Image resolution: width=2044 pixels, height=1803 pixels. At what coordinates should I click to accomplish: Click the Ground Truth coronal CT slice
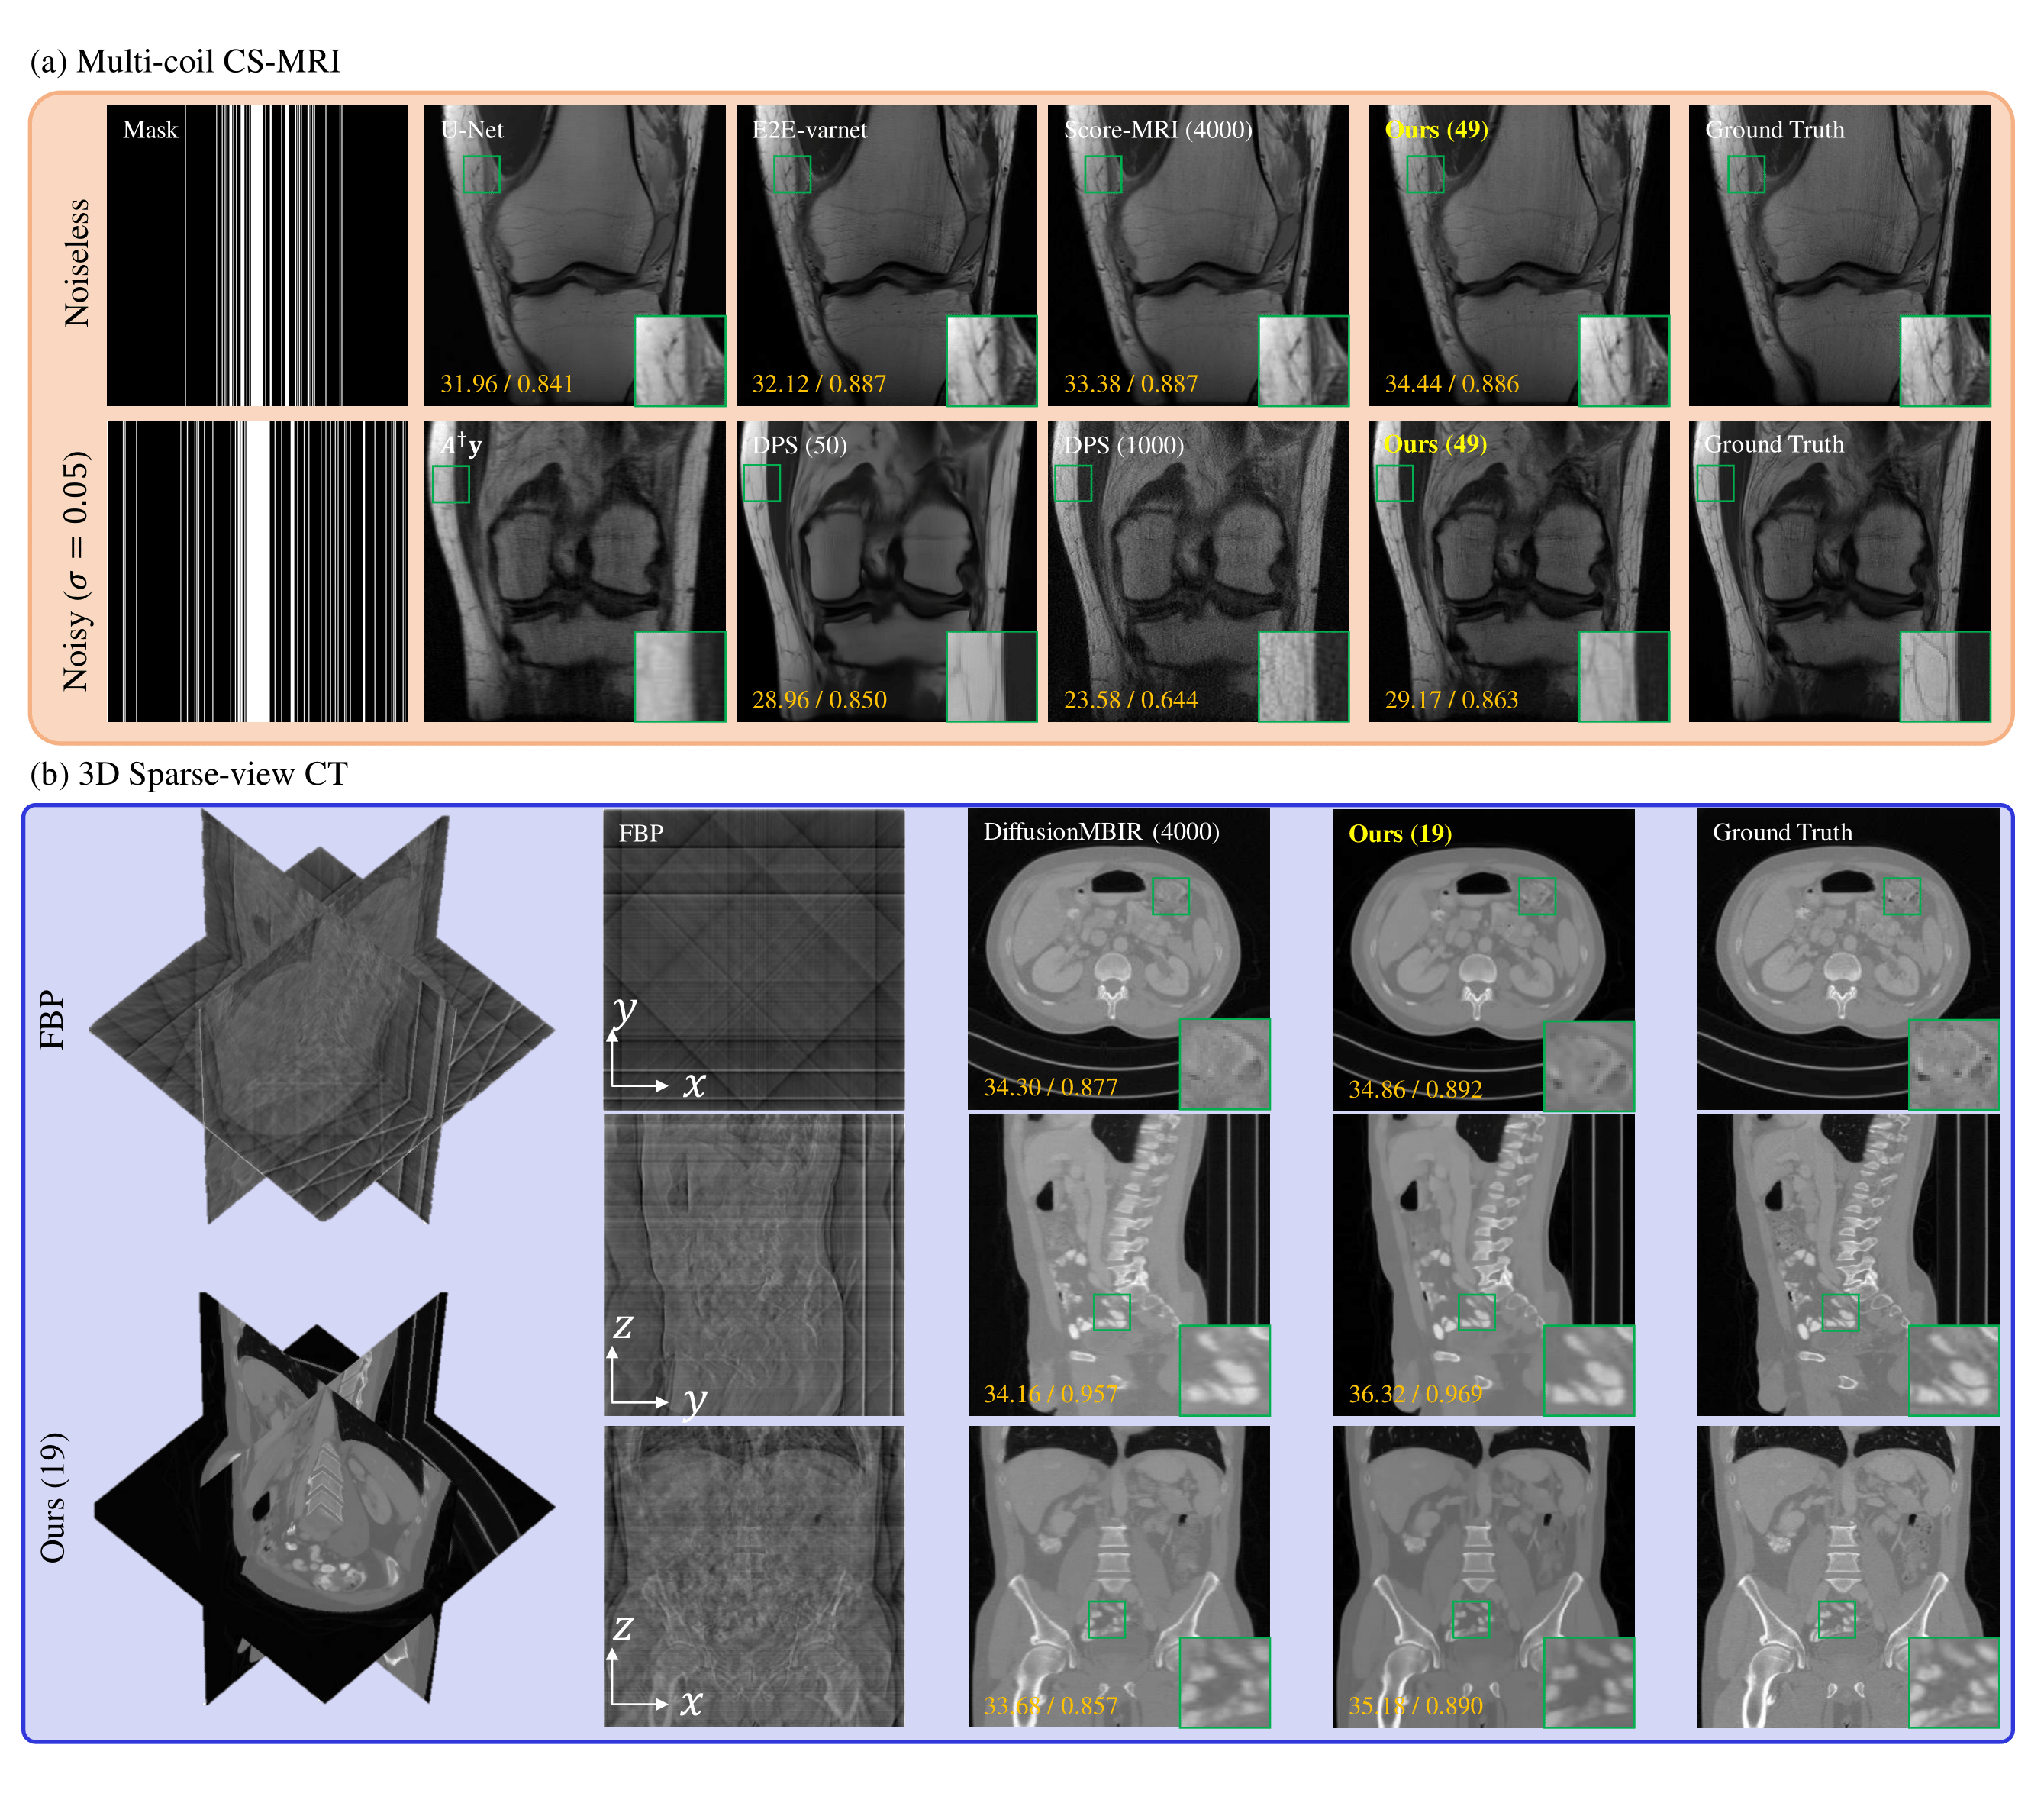(1848, 1577)
